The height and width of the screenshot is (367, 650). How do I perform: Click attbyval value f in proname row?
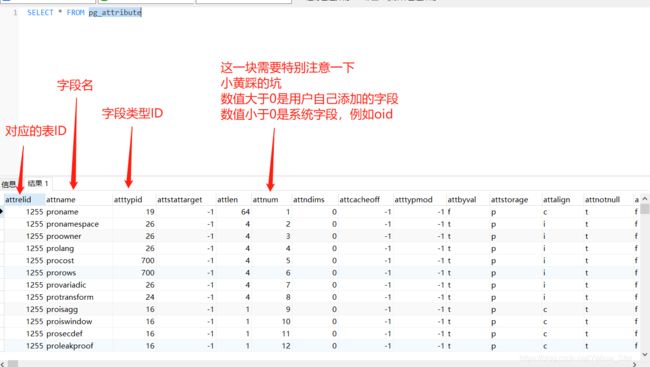point(449,212)
